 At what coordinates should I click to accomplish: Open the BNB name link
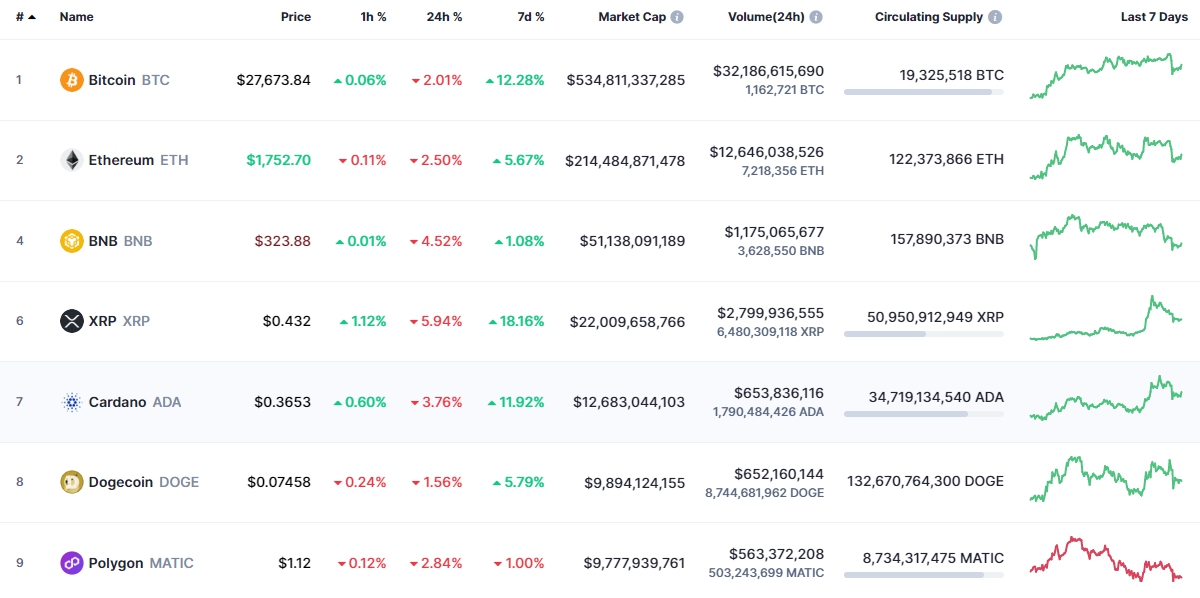[120, 241]
